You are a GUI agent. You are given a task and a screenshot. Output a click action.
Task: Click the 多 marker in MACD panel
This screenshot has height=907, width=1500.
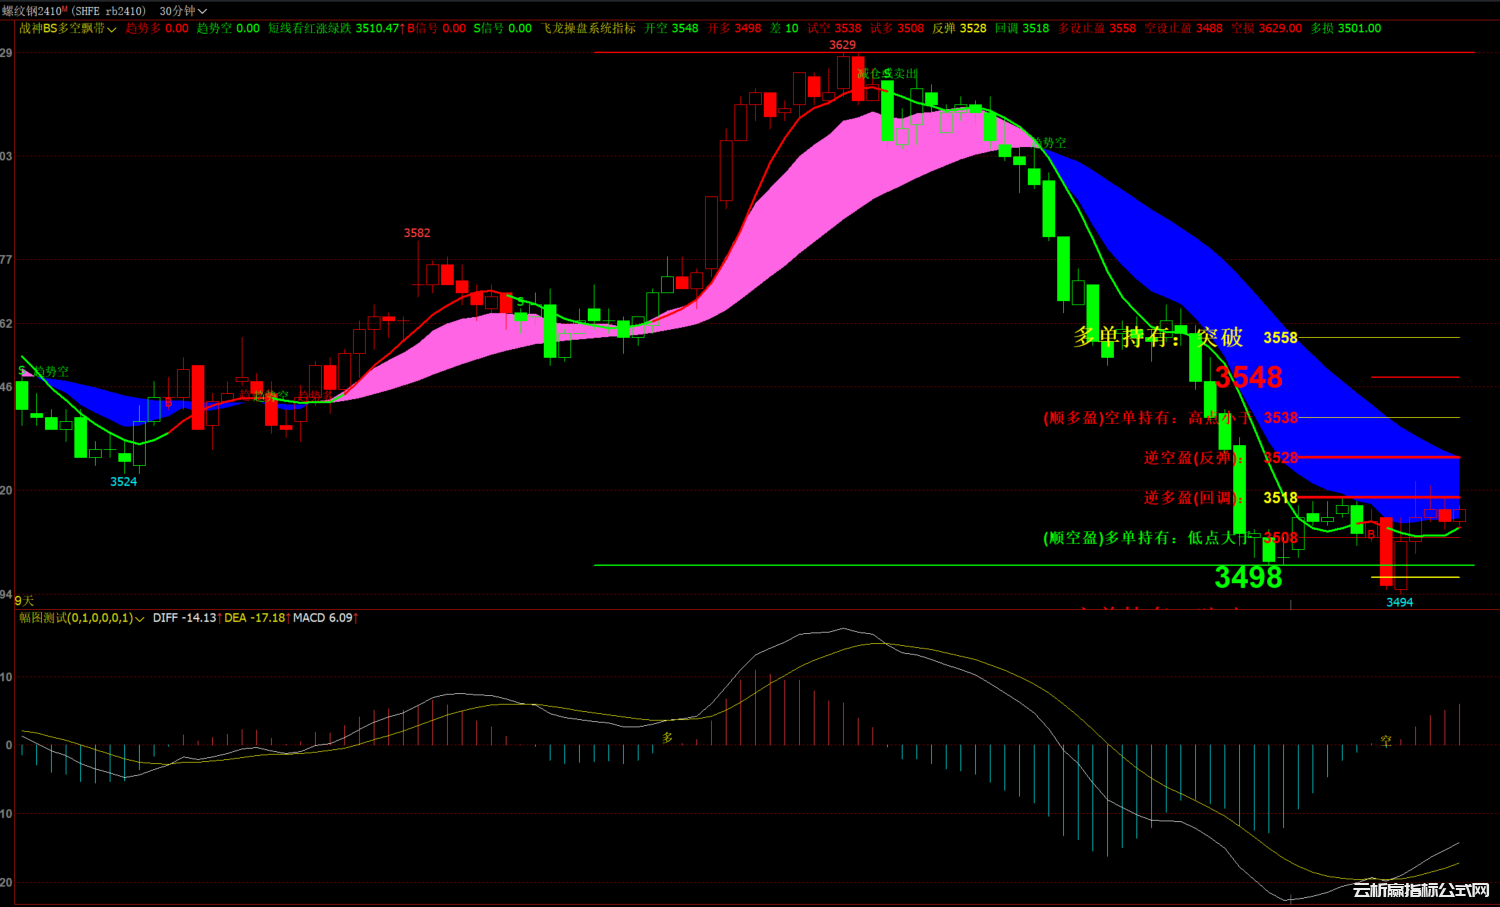[668, 738]
